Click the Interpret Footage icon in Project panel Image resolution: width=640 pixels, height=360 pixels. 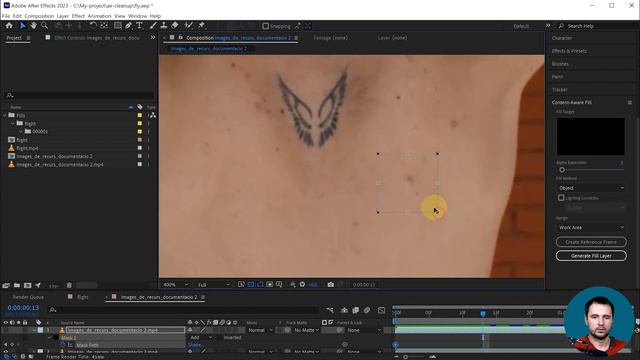(6, 285)
